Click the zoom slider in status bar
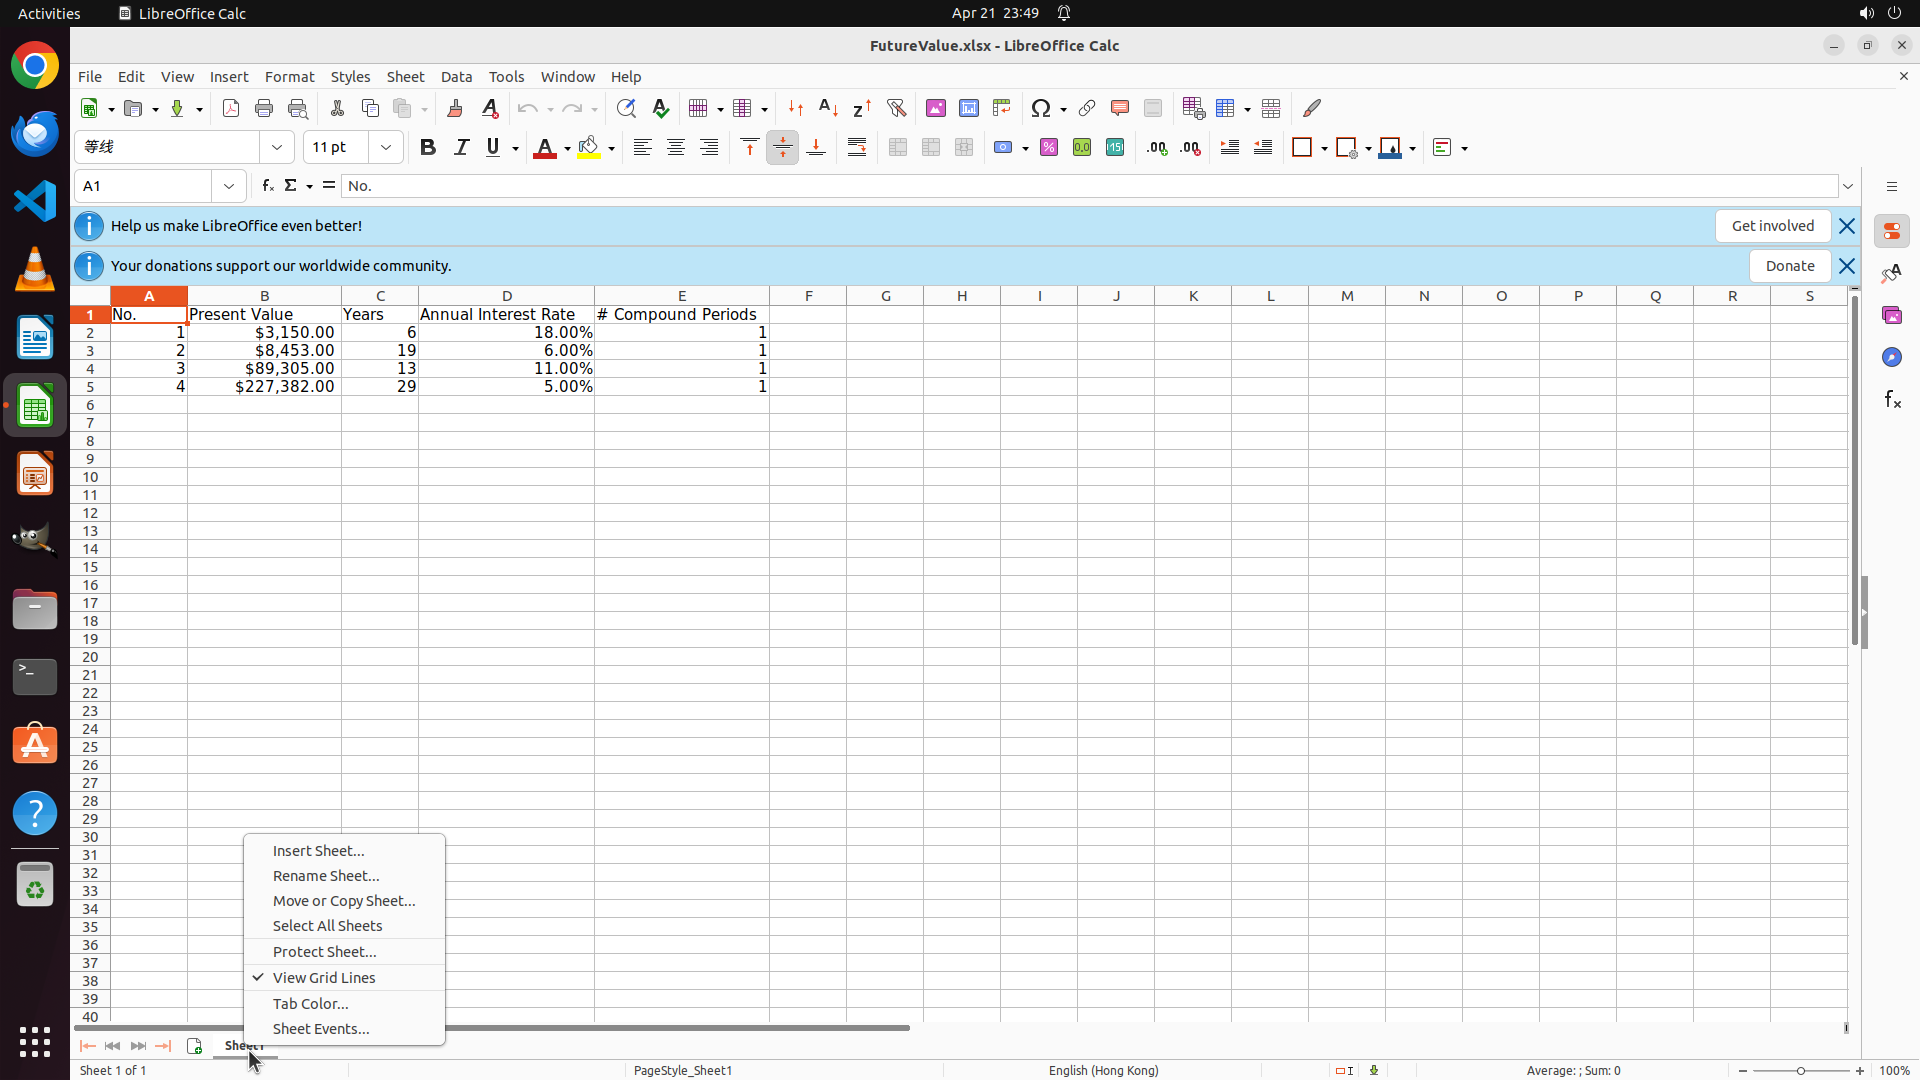The width and height of the screenshot is (1920, 1080). (x=1800, y=1071)
